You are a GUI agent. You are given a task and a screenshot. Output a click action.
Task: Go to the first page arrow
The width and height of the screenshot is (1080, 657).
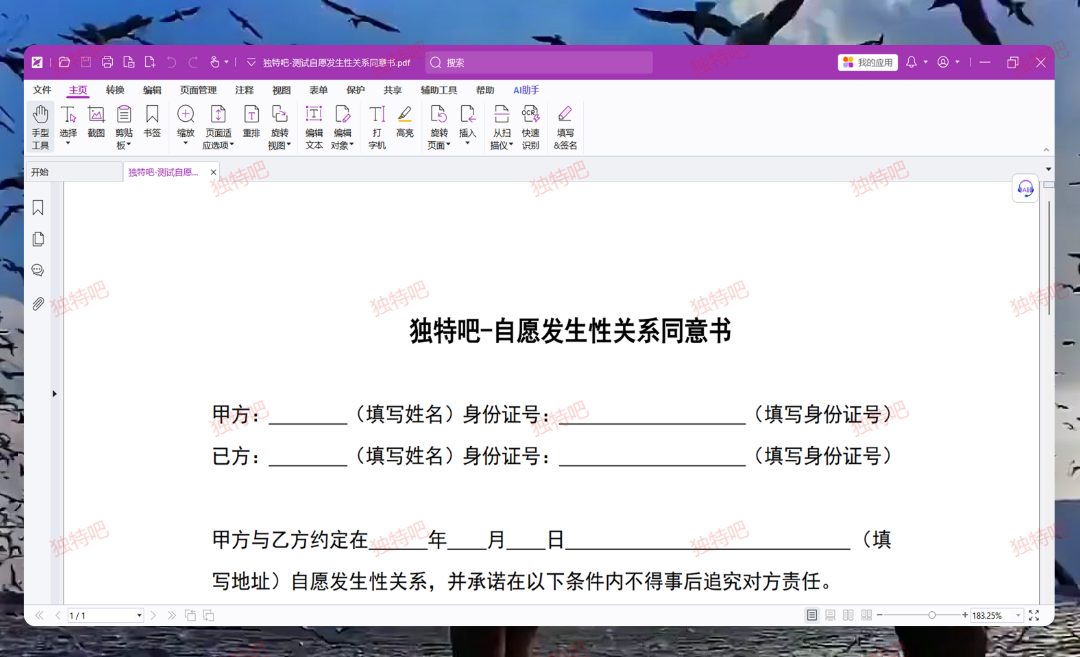pyautogui.click(x=39, y=615)
